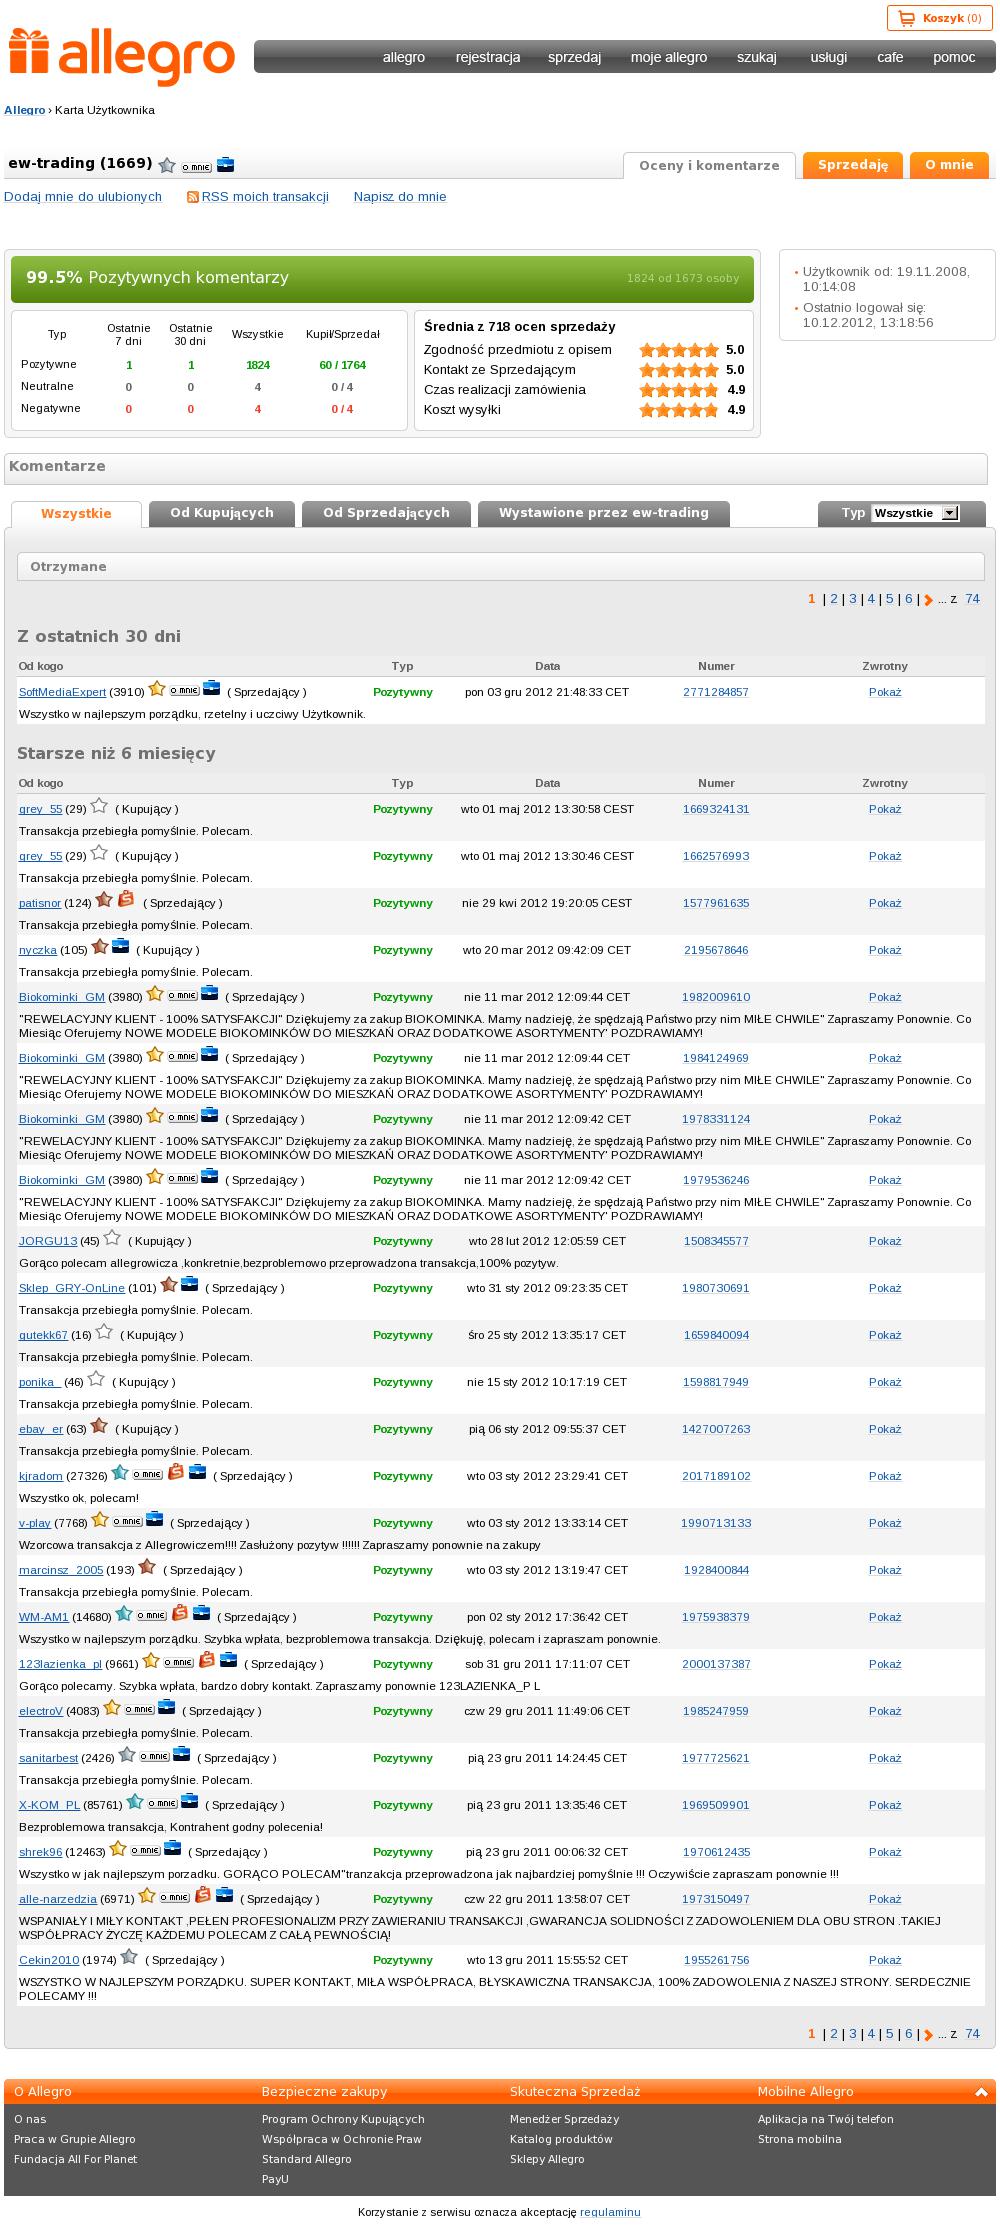
Task: Click the 'o mnie' badge next to v-play
Action: (127, 1521)
